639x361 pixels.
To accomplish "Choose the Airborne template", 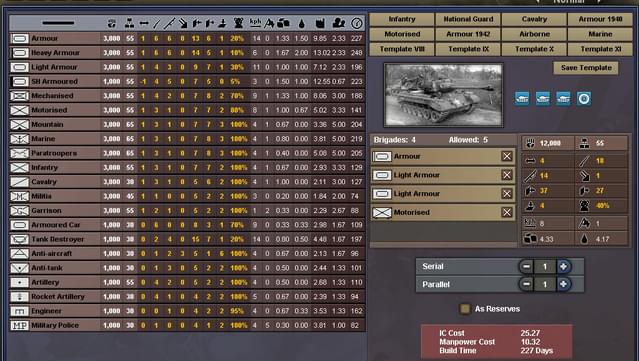I will tap(534, 34).
